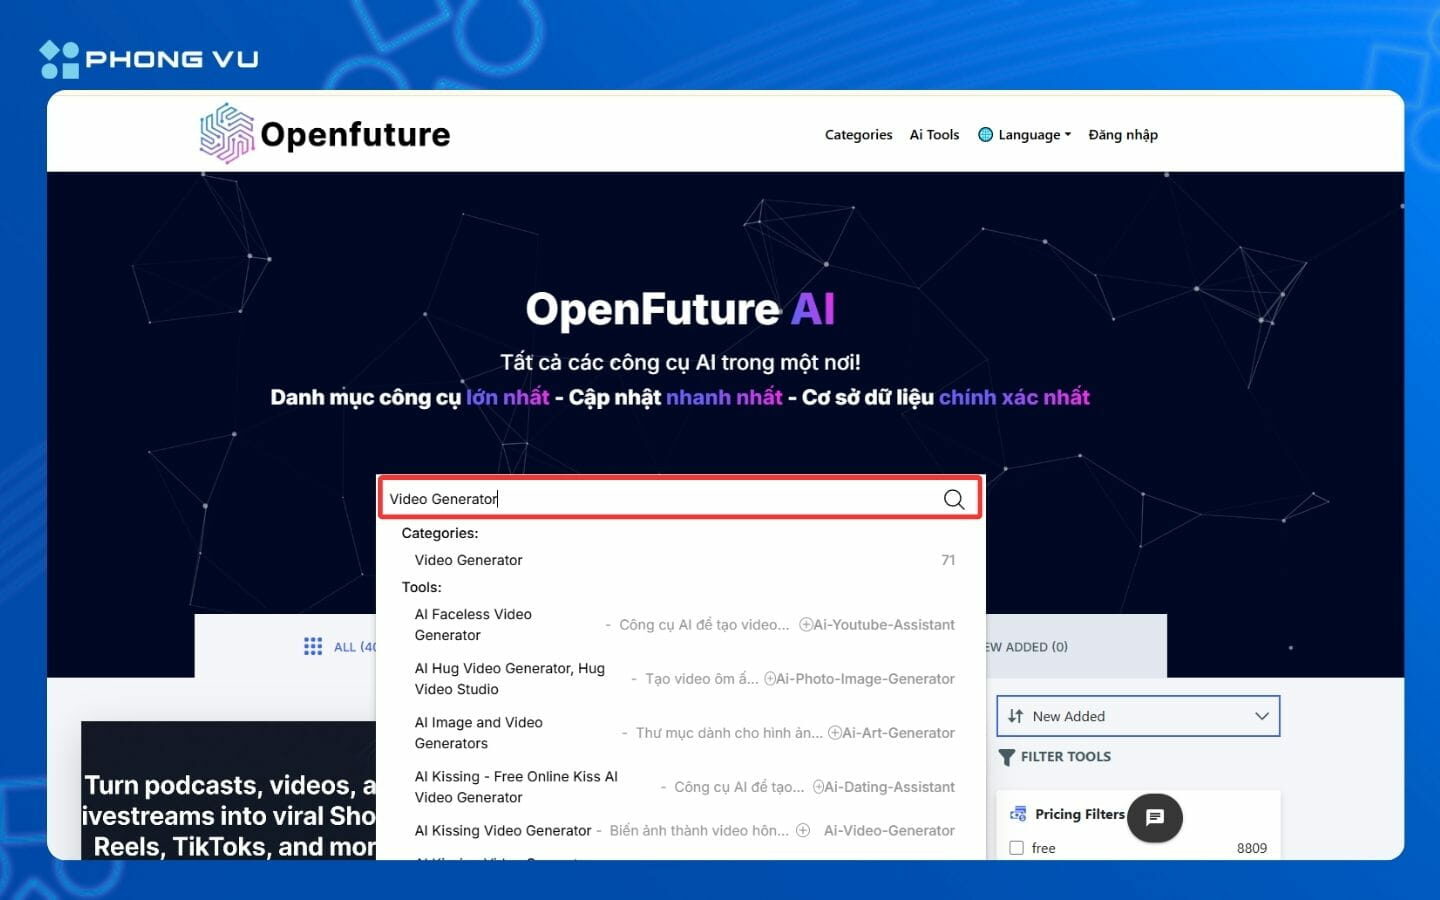1440x900 pixels.
Task: Click the Ai-Dating-Assistant category tag
Action: [890, 787]
